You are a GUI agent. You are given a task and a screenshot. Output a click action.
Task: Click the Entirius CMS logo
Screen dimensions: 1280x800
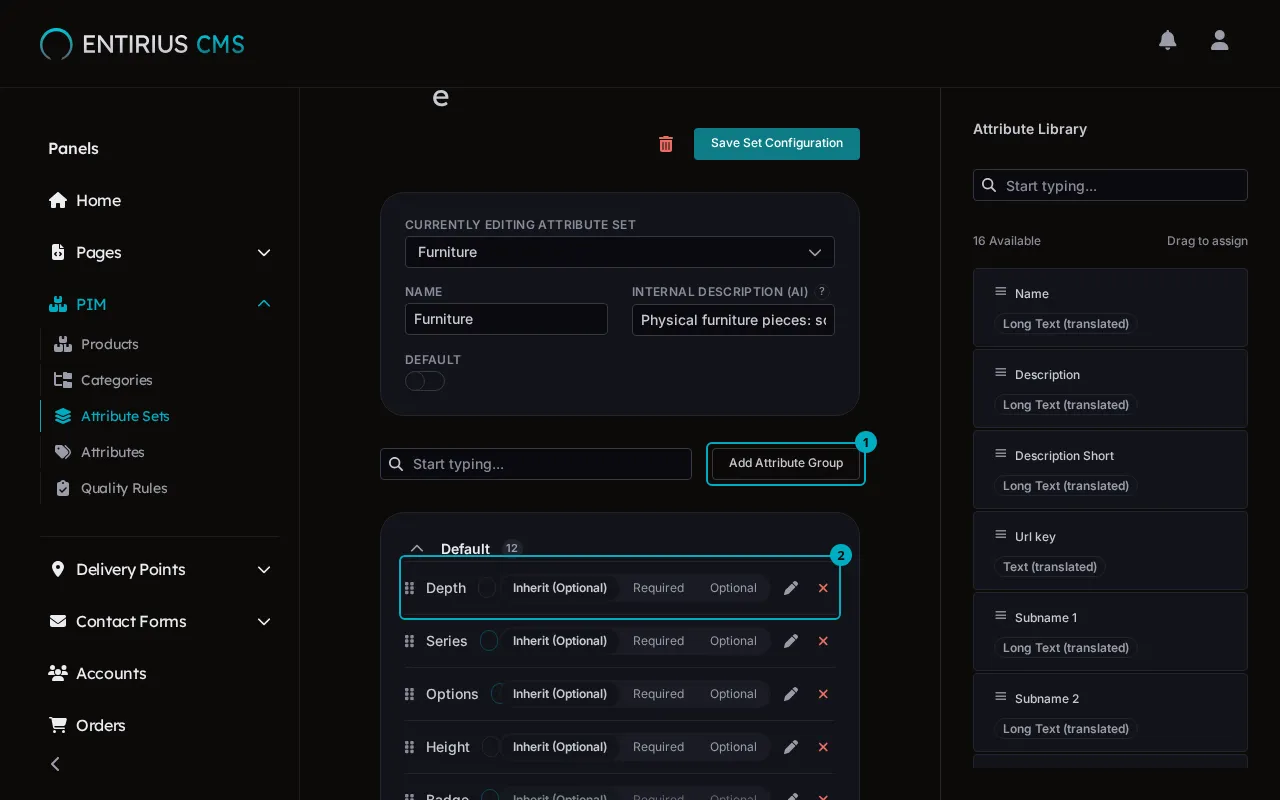pyautogui.click(x=142, y=44)
